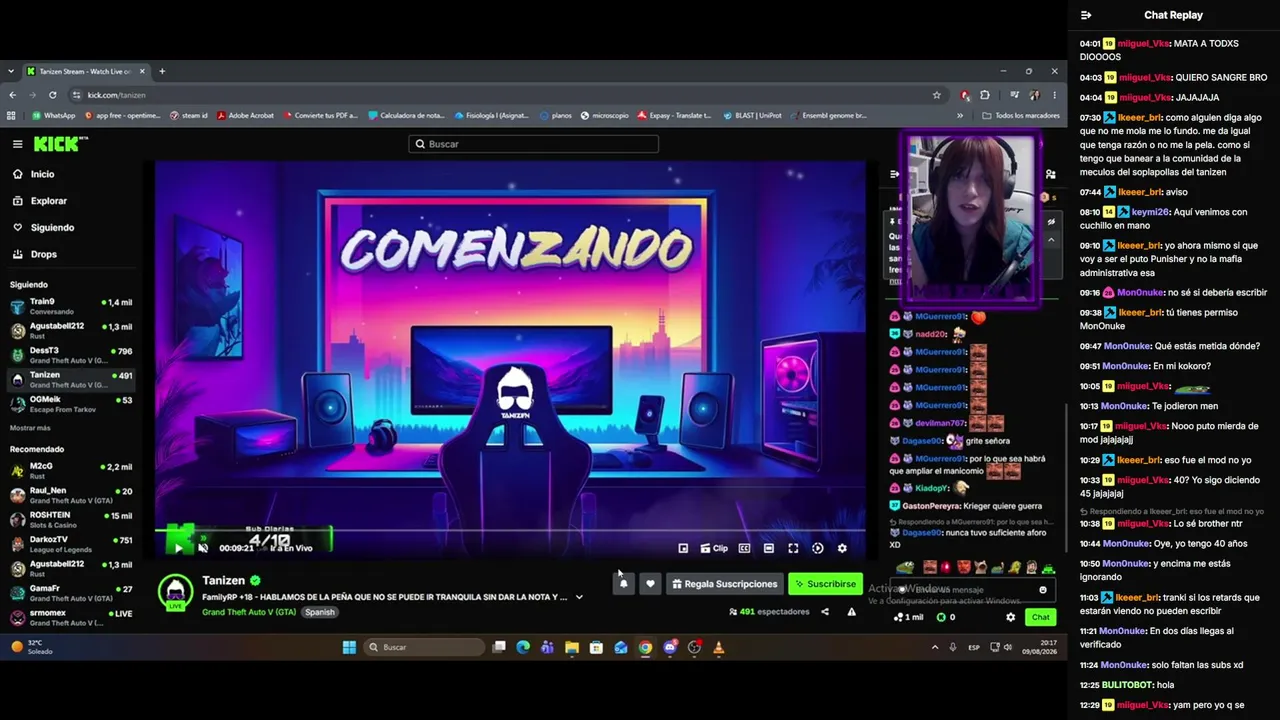Click the kick.com/tanizen address bar
1280x720 pixels.
(x=507, y=95)
